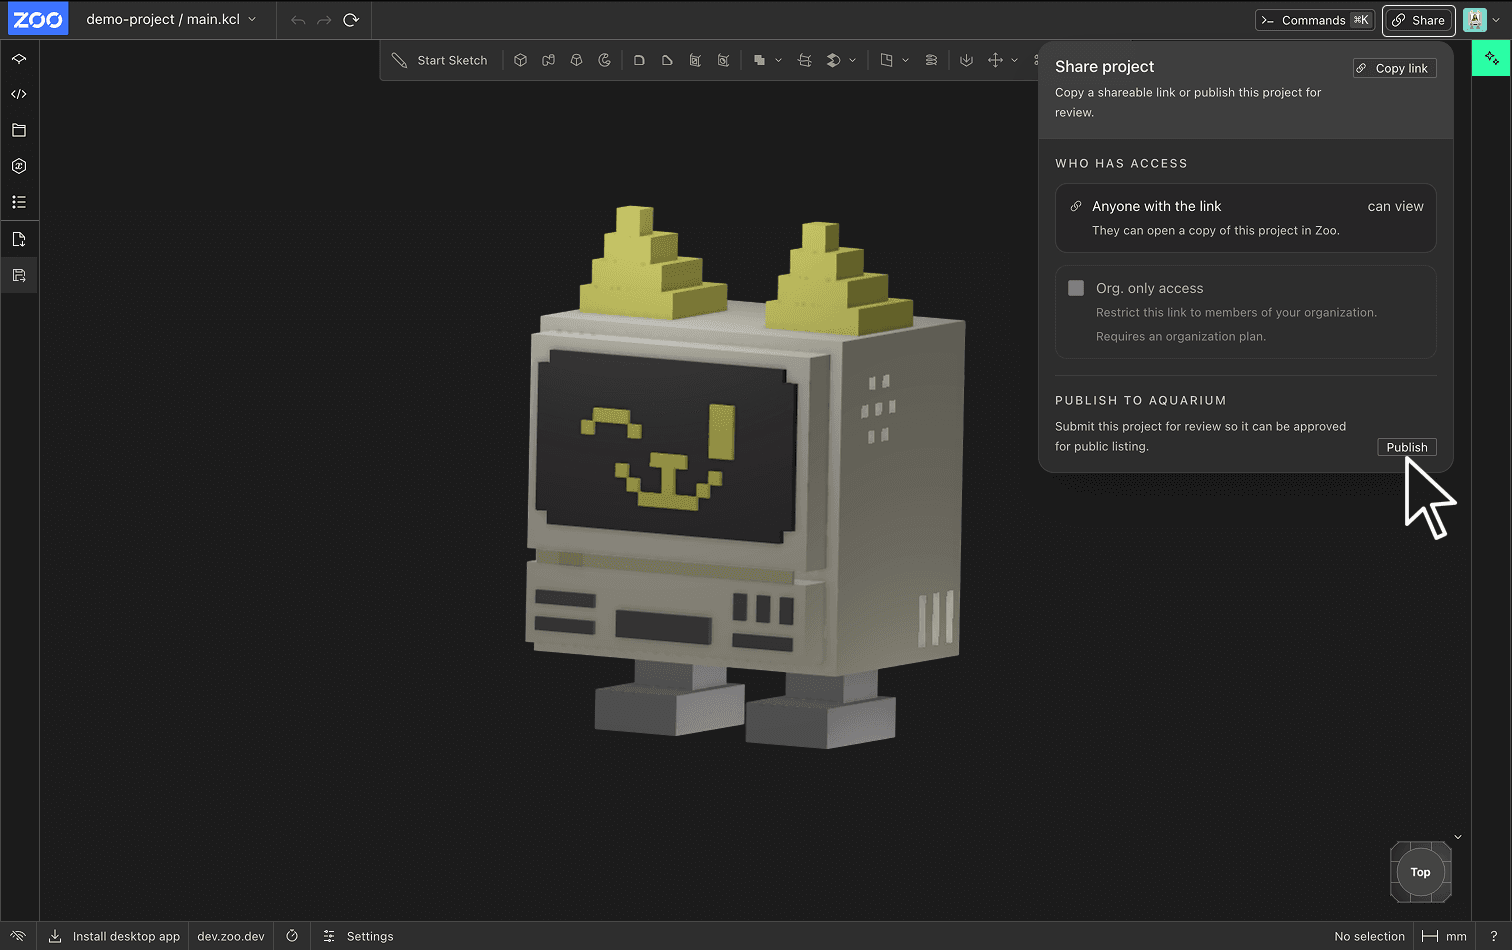Open the variables panel
The height and width of the screenshot is (950, 1512).
pos(19,166)
